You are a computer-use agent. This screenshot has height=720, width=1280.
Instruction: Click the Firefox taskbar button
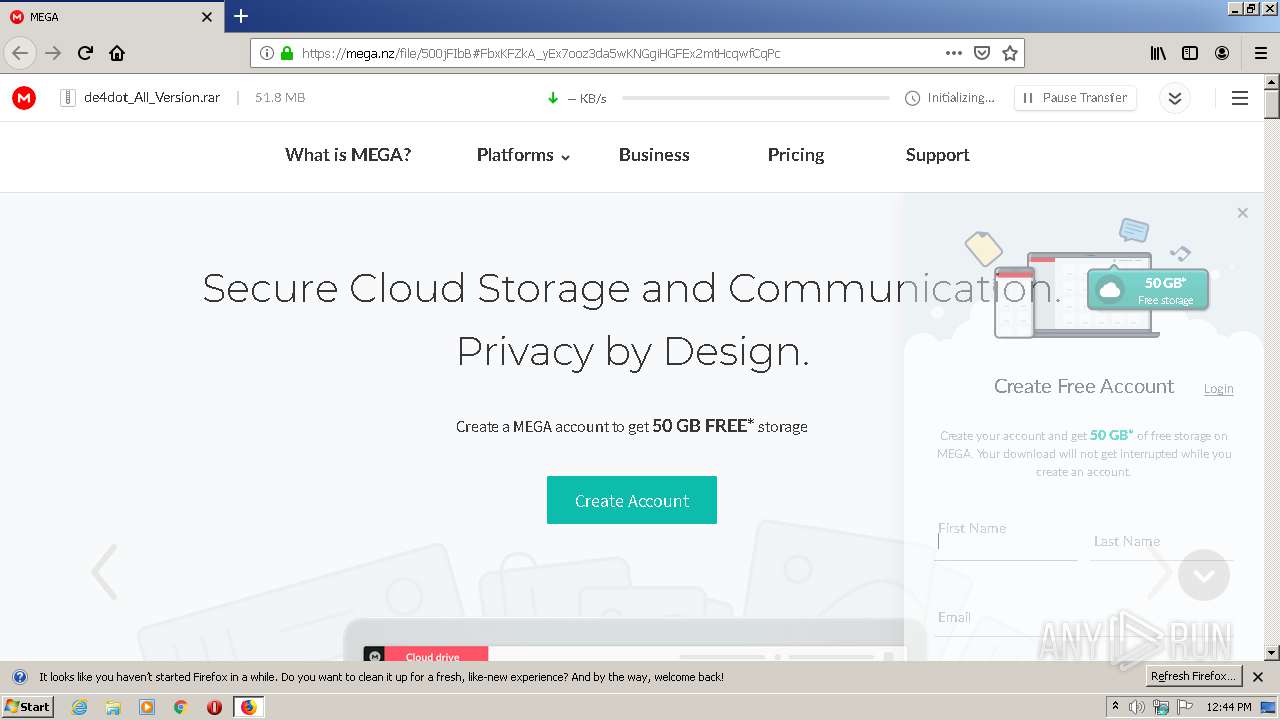pyautogui.click(x=248, y=707)
